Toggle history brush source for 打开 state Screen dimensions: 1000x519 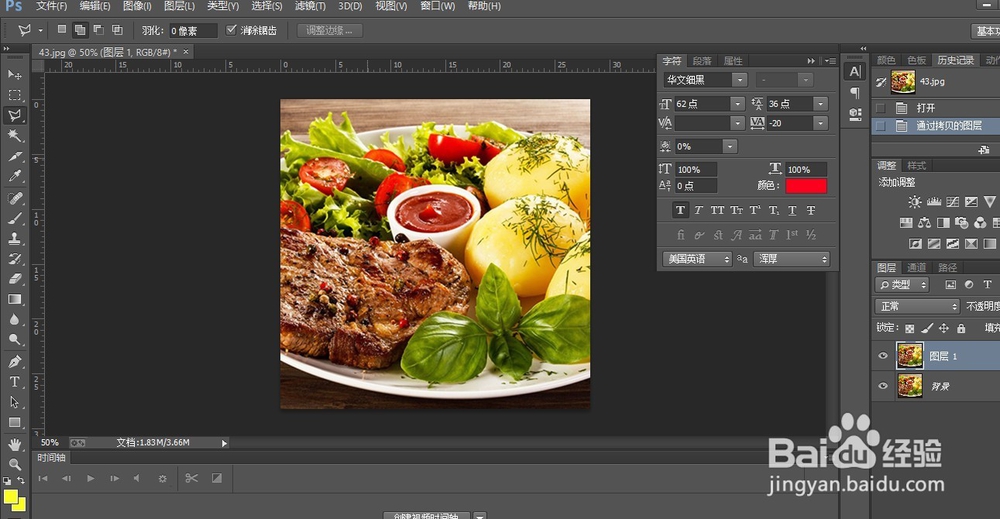click(x=881, y=108)
